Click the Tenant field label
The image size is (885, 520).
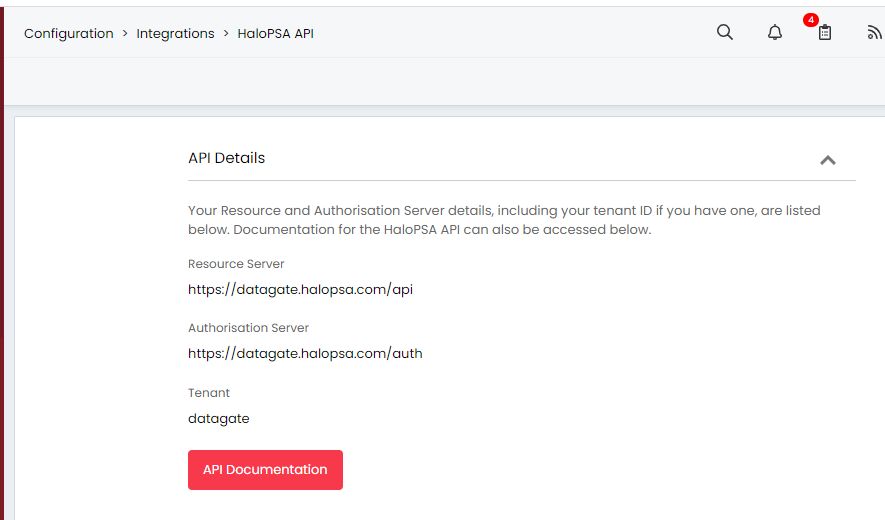pyautogui.click(x=209, y=393)
